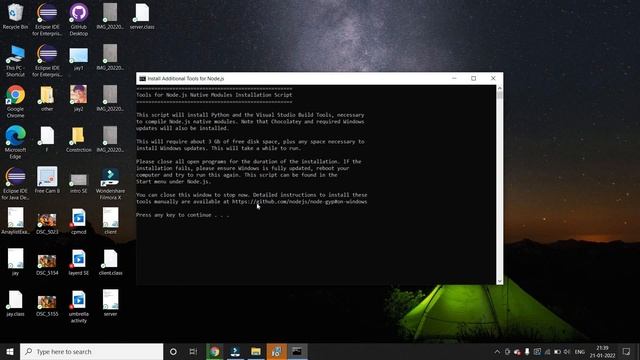The width and height of the screenshot is (640, 360).
Task: Select the file named F
Action: pos(47,139)
